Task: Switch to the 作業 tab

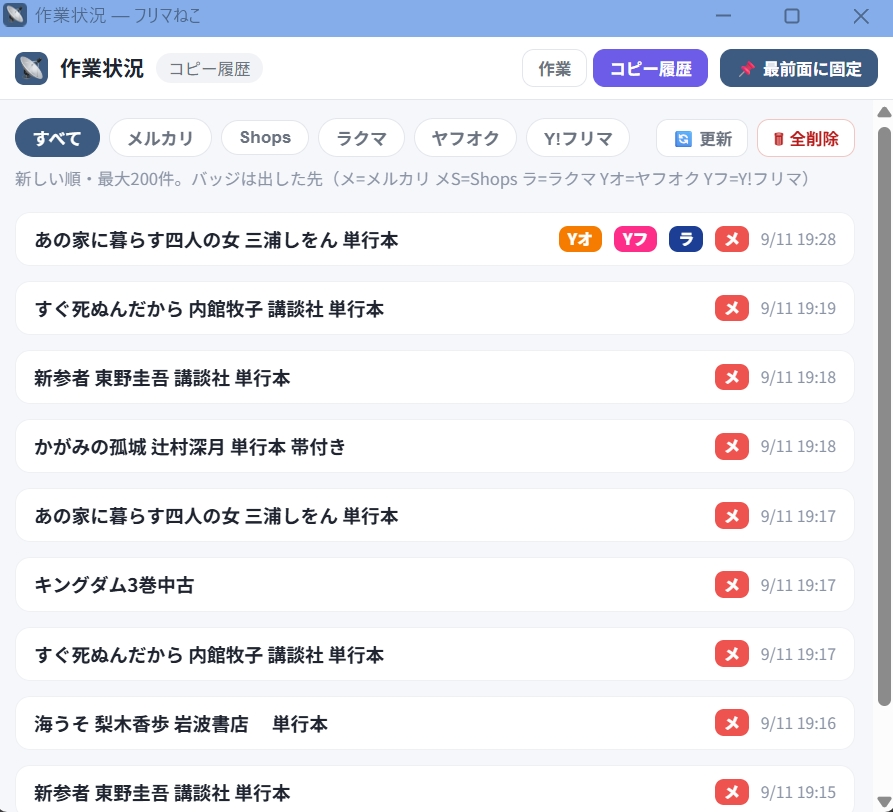Action: point(554,68)
